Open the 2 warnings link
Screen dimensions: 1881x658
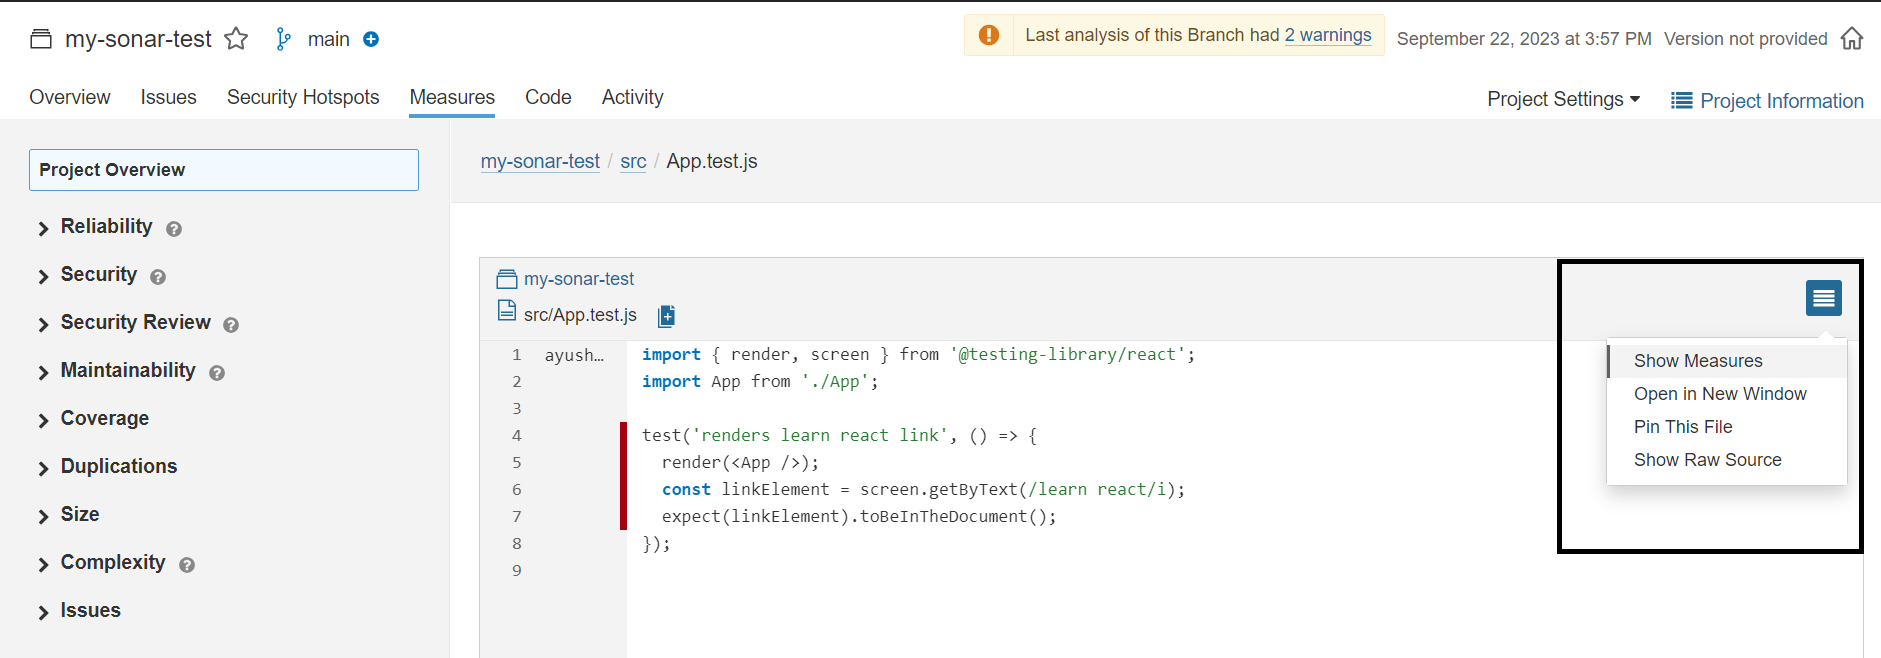1328,35
